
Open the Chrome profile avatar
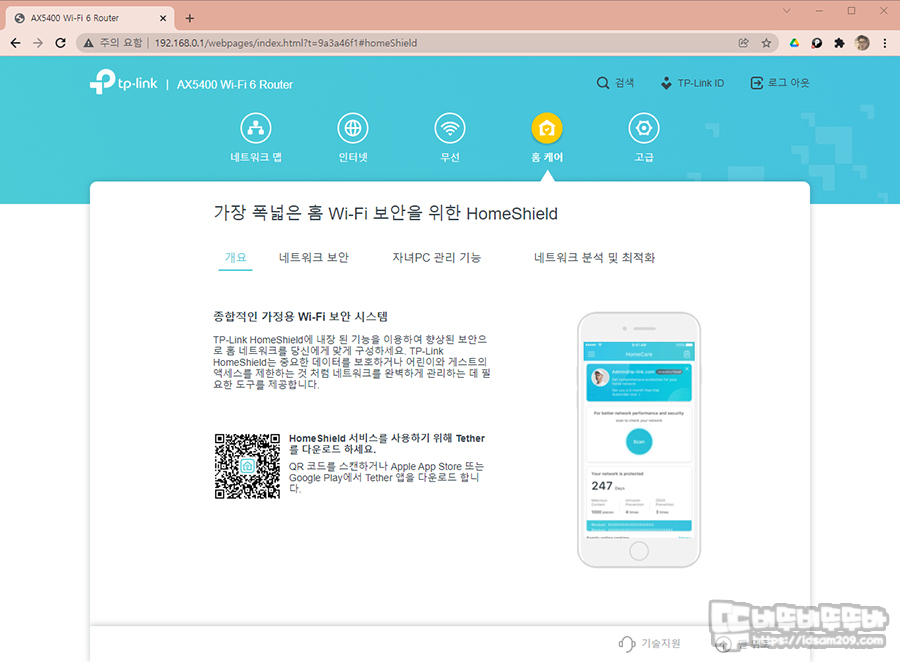(862, 43)
